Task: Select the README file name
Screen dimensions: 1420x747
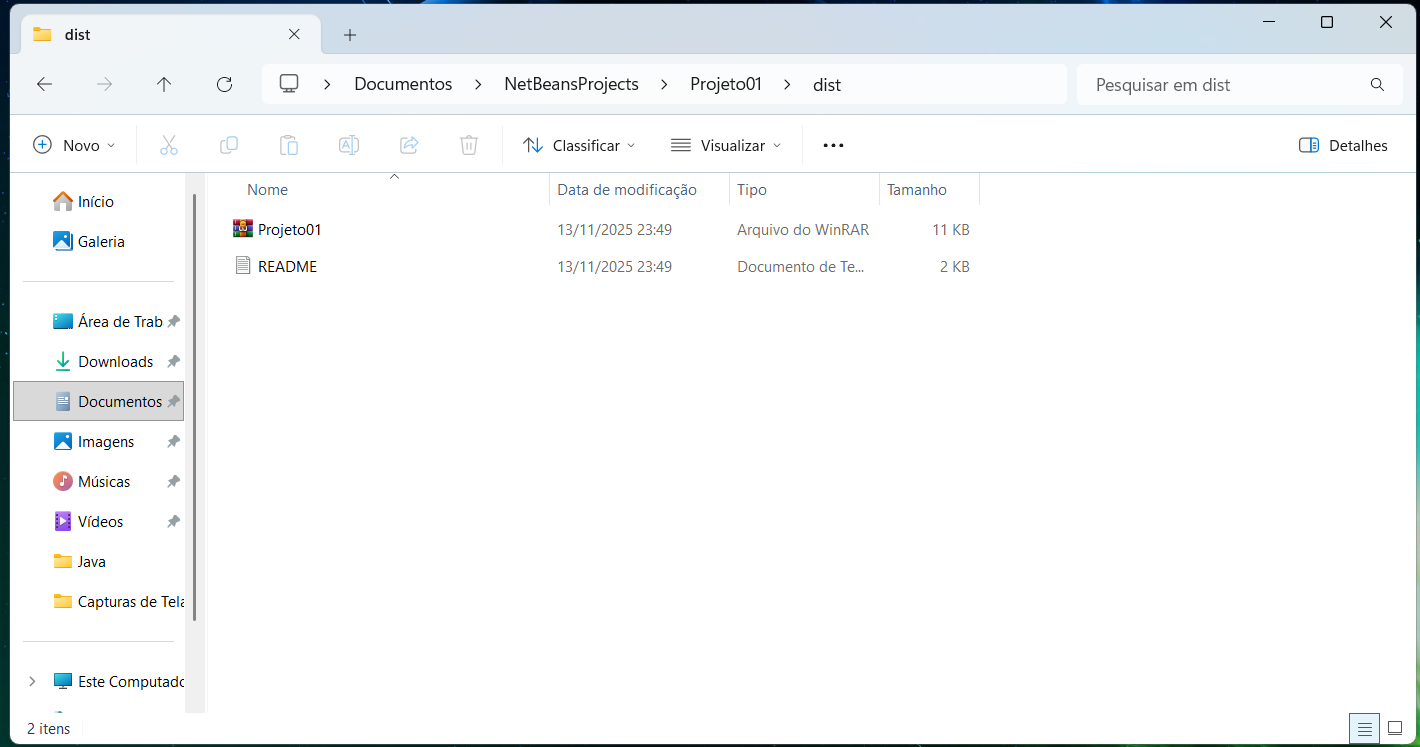Action: pos(287,266)
